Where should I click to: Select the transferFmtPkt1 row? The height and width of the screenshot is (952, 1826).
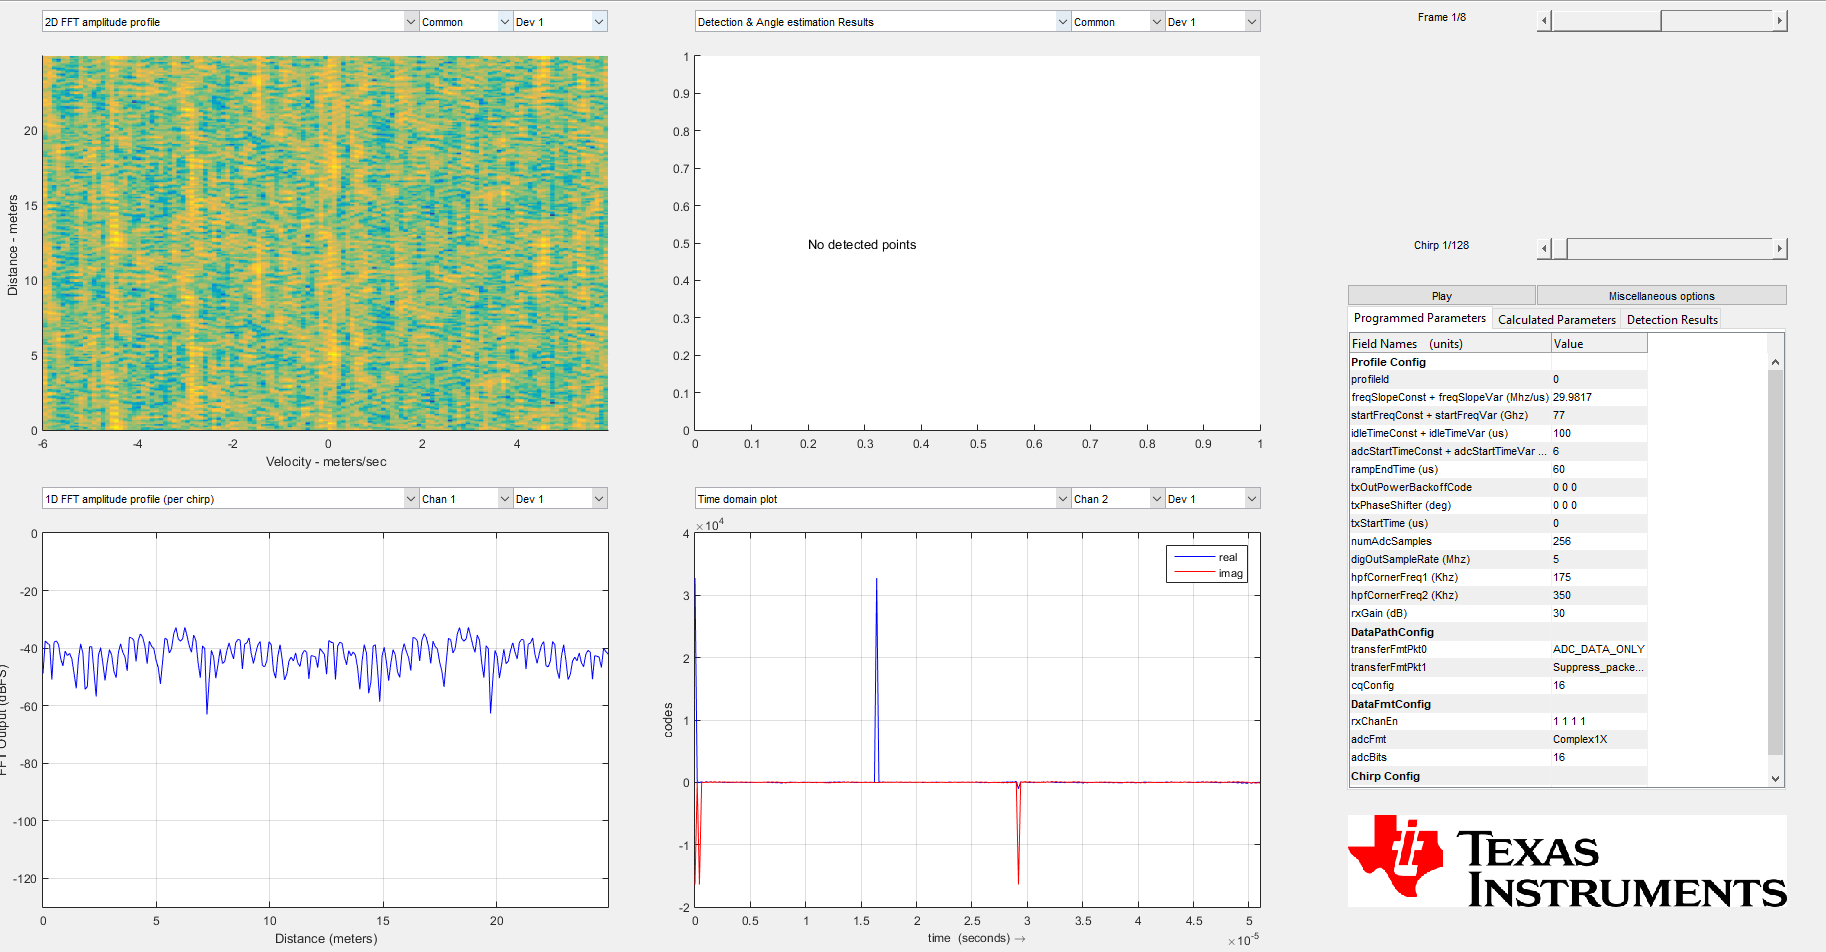1497,668
